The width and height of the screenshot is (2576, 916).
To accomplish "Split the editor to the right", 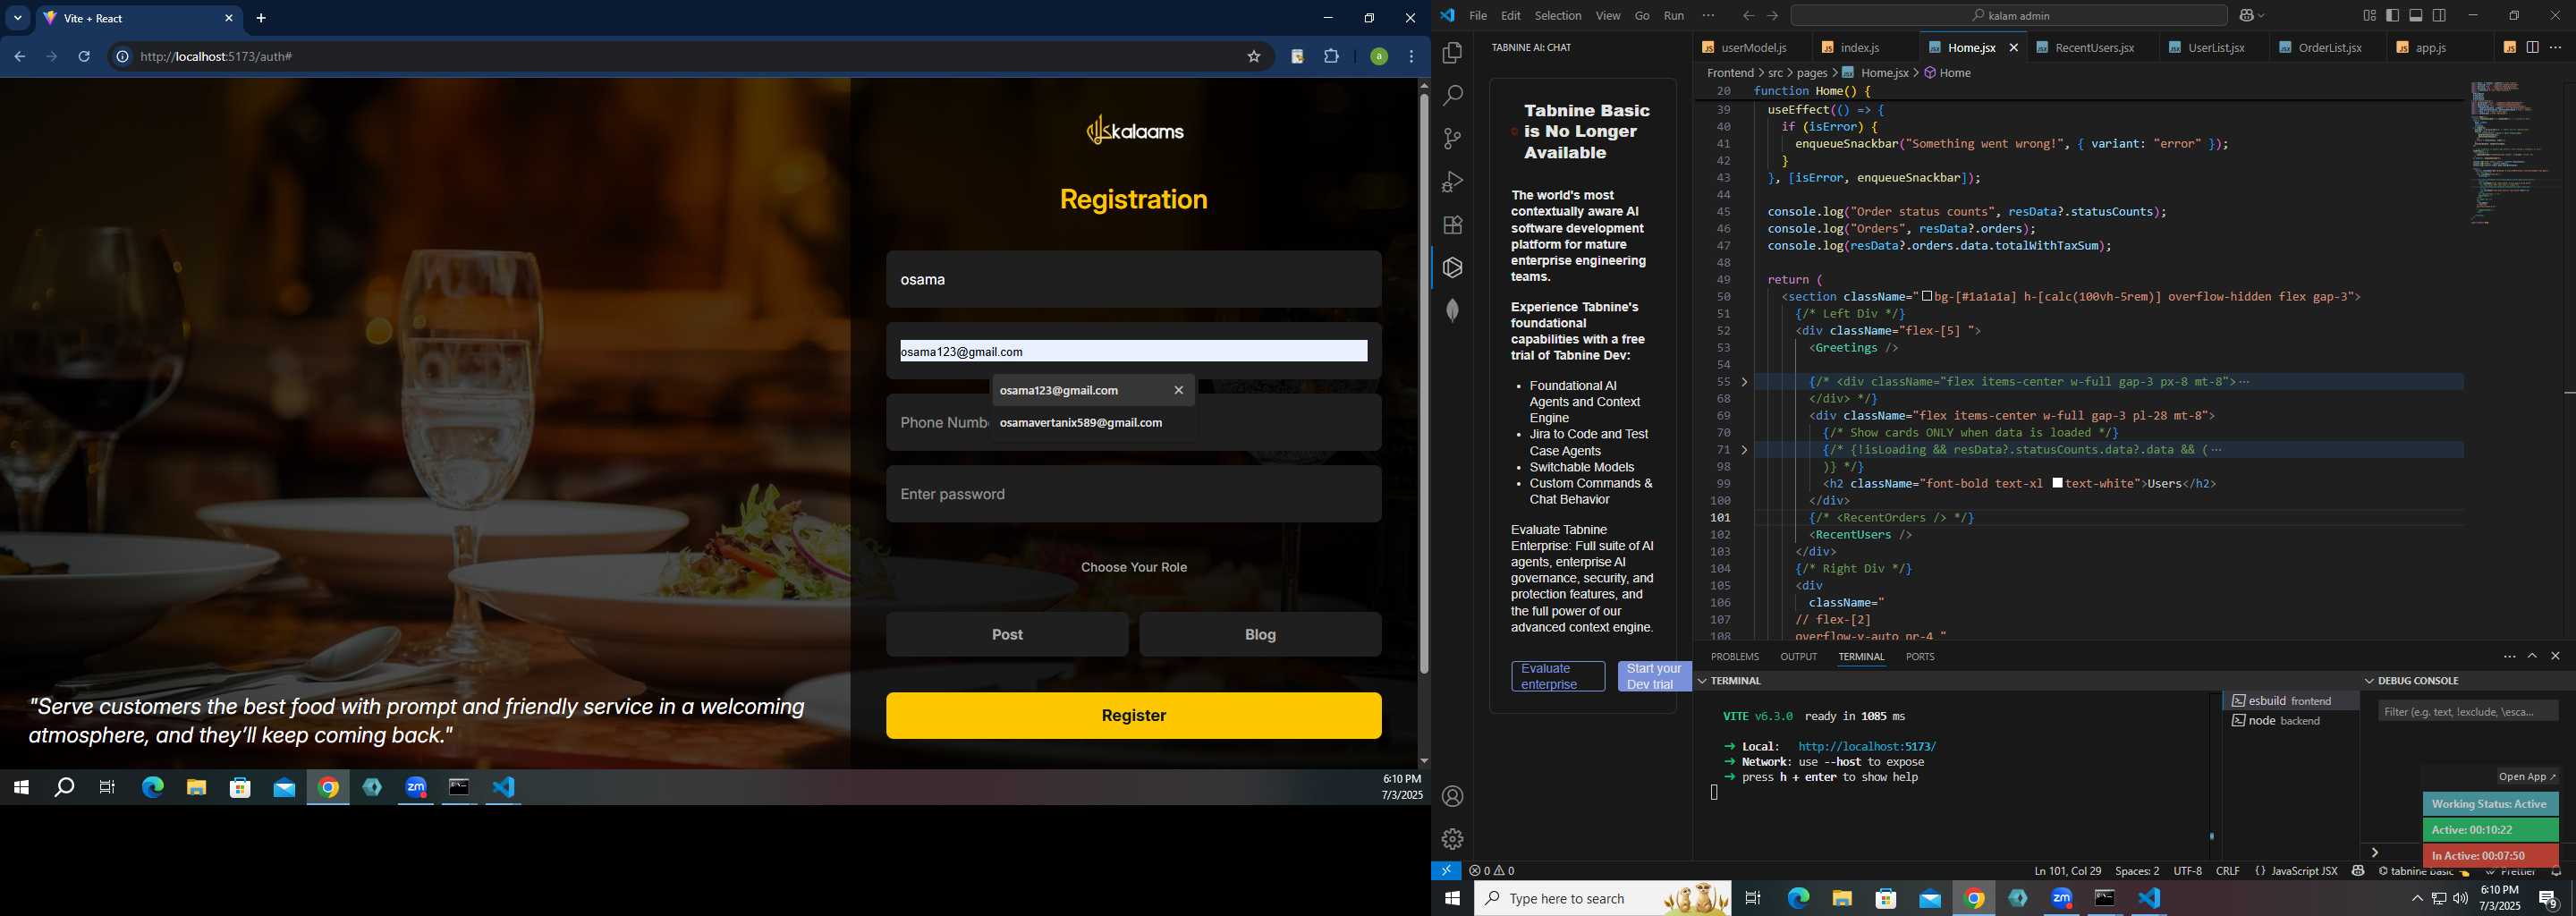I will pyautogui.click(x=2532, y=48).
